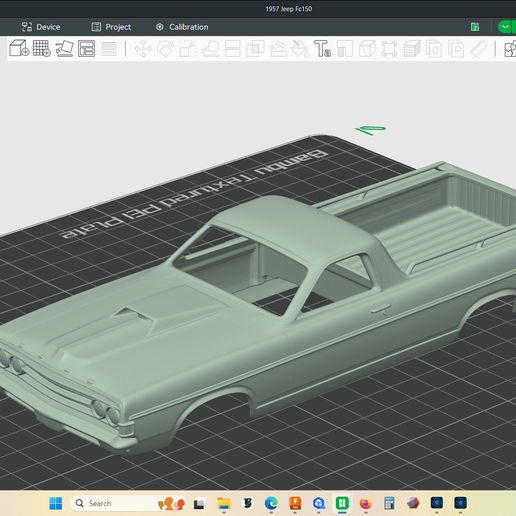Open File Explorer from taskbar
The height and width of the screenshot is (516, 516).
tap(224, 503)
